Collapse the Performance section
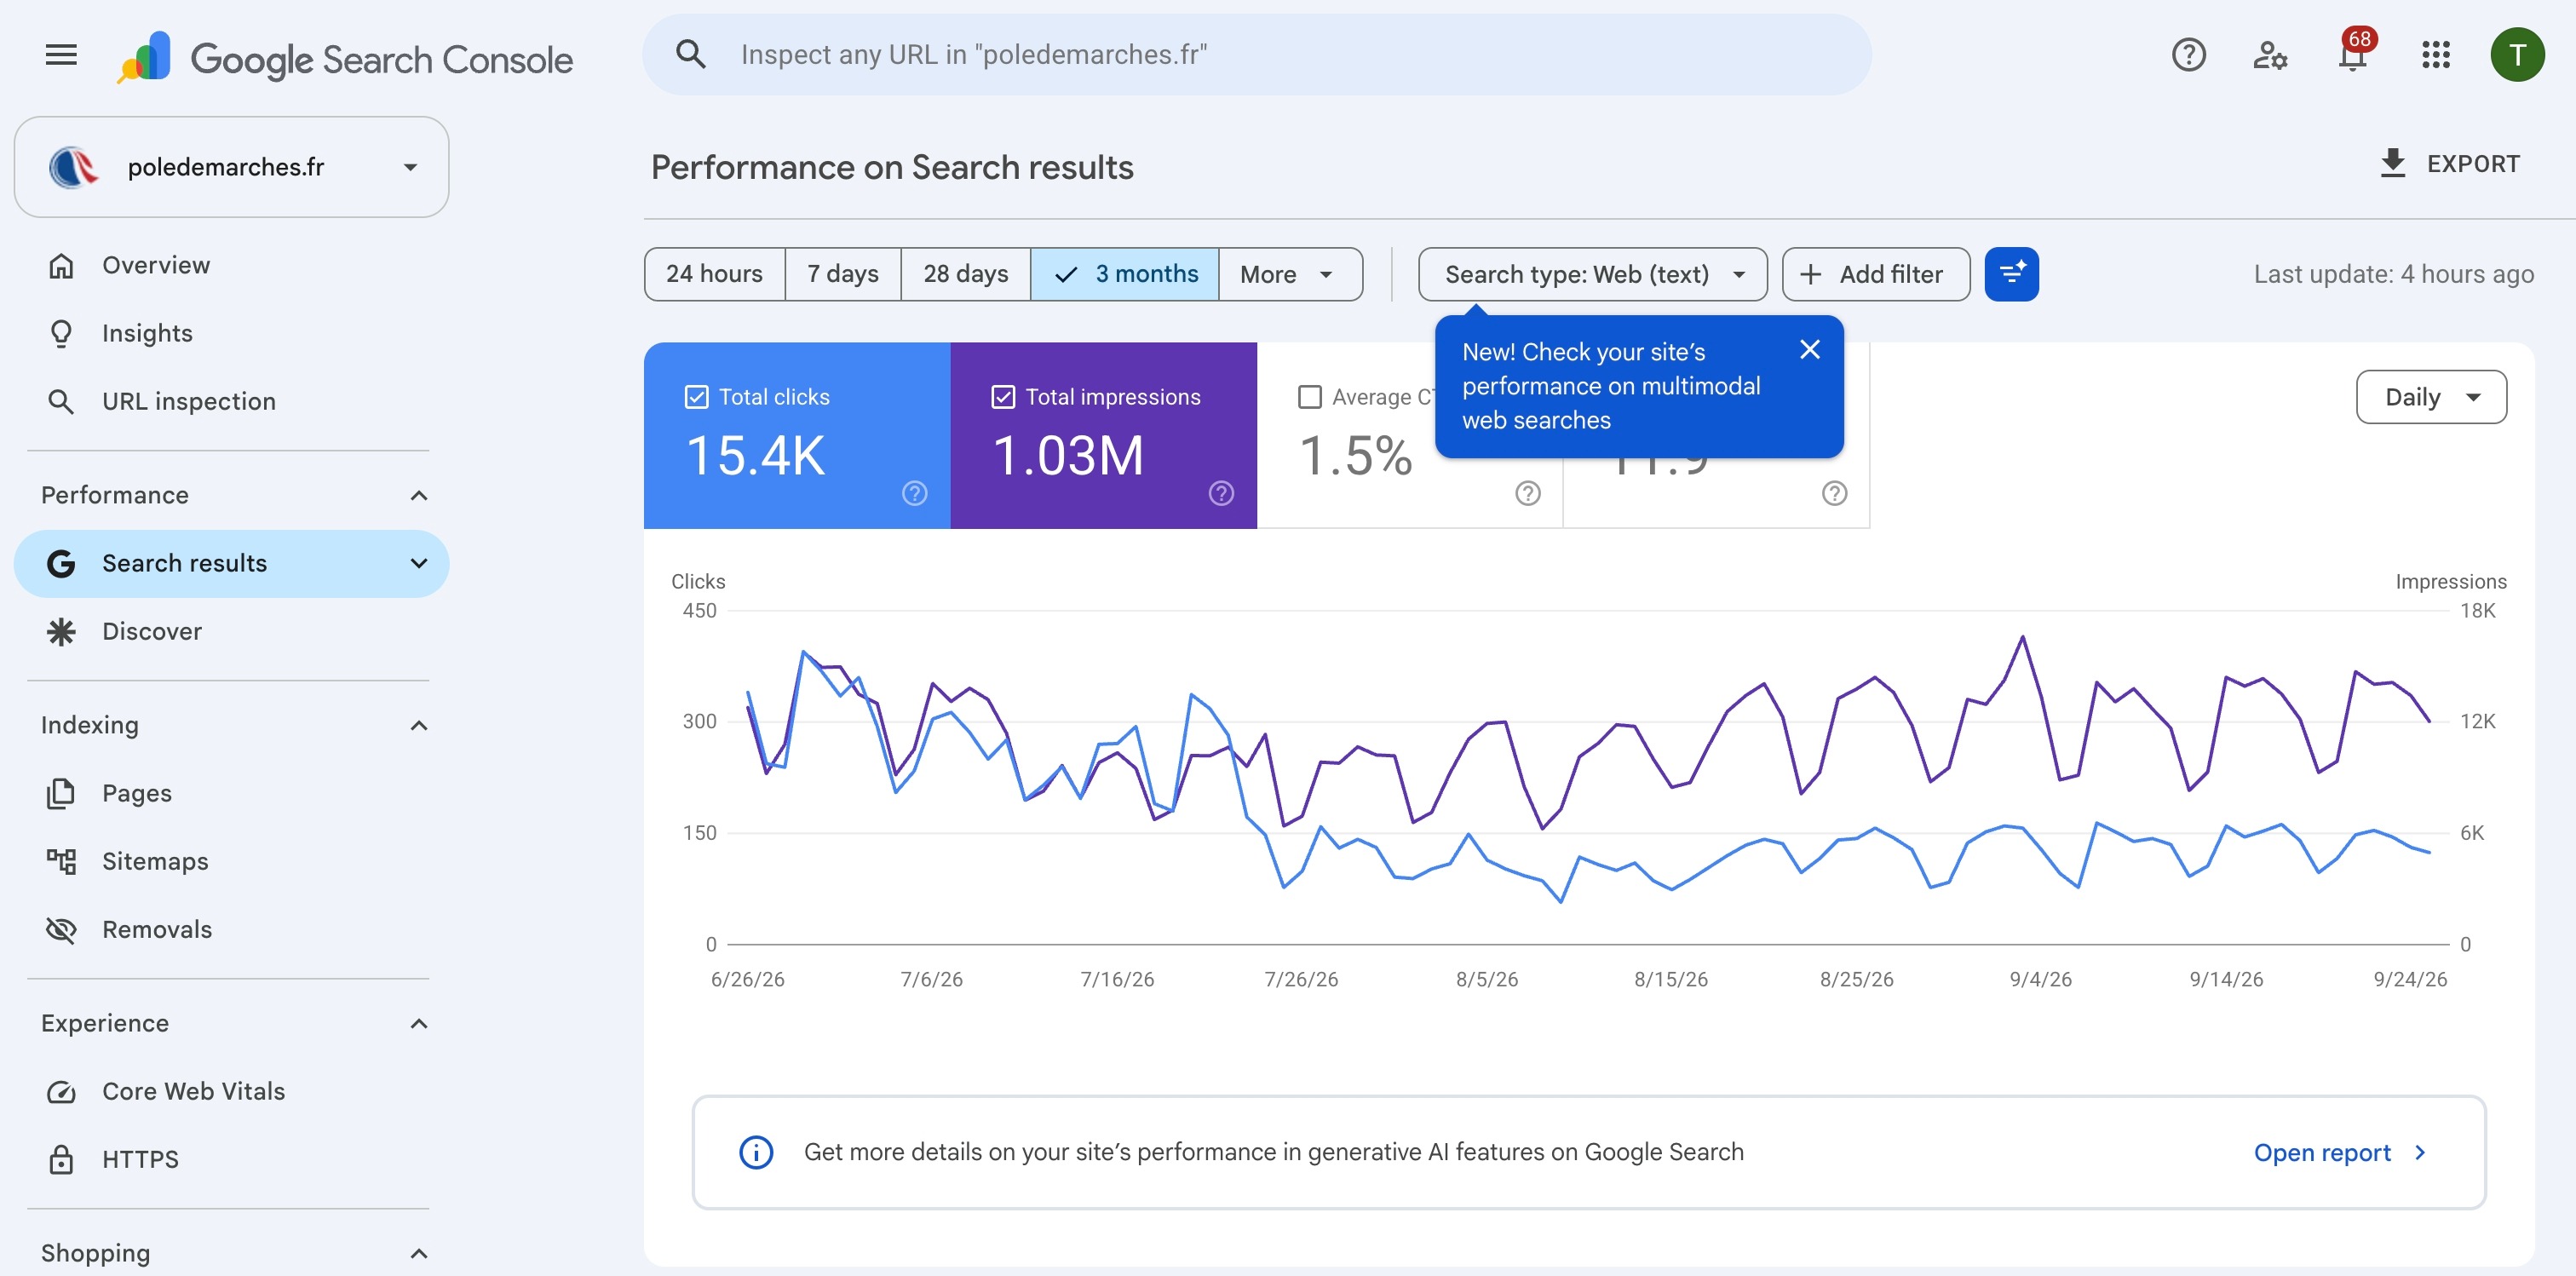 419,495
